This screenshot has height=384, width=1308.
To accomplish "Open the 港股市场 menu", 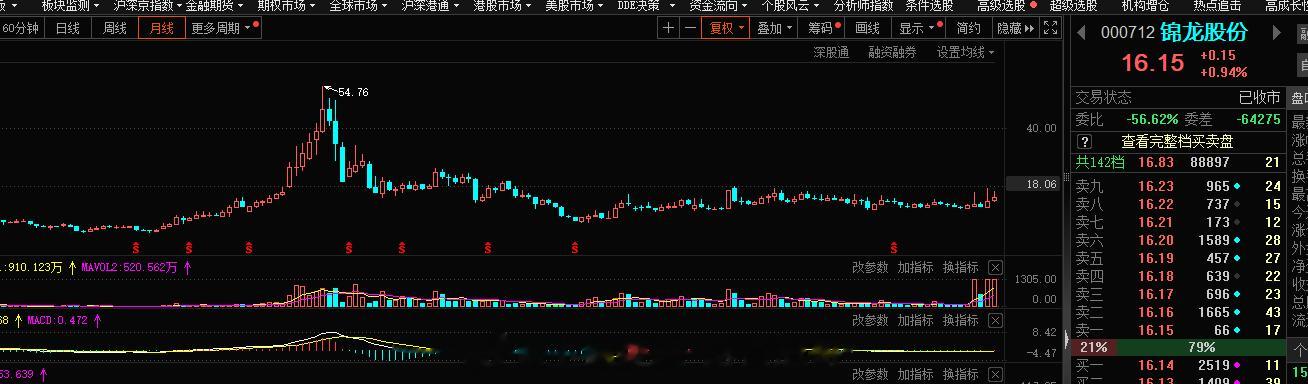I will [x=503, y=6].
